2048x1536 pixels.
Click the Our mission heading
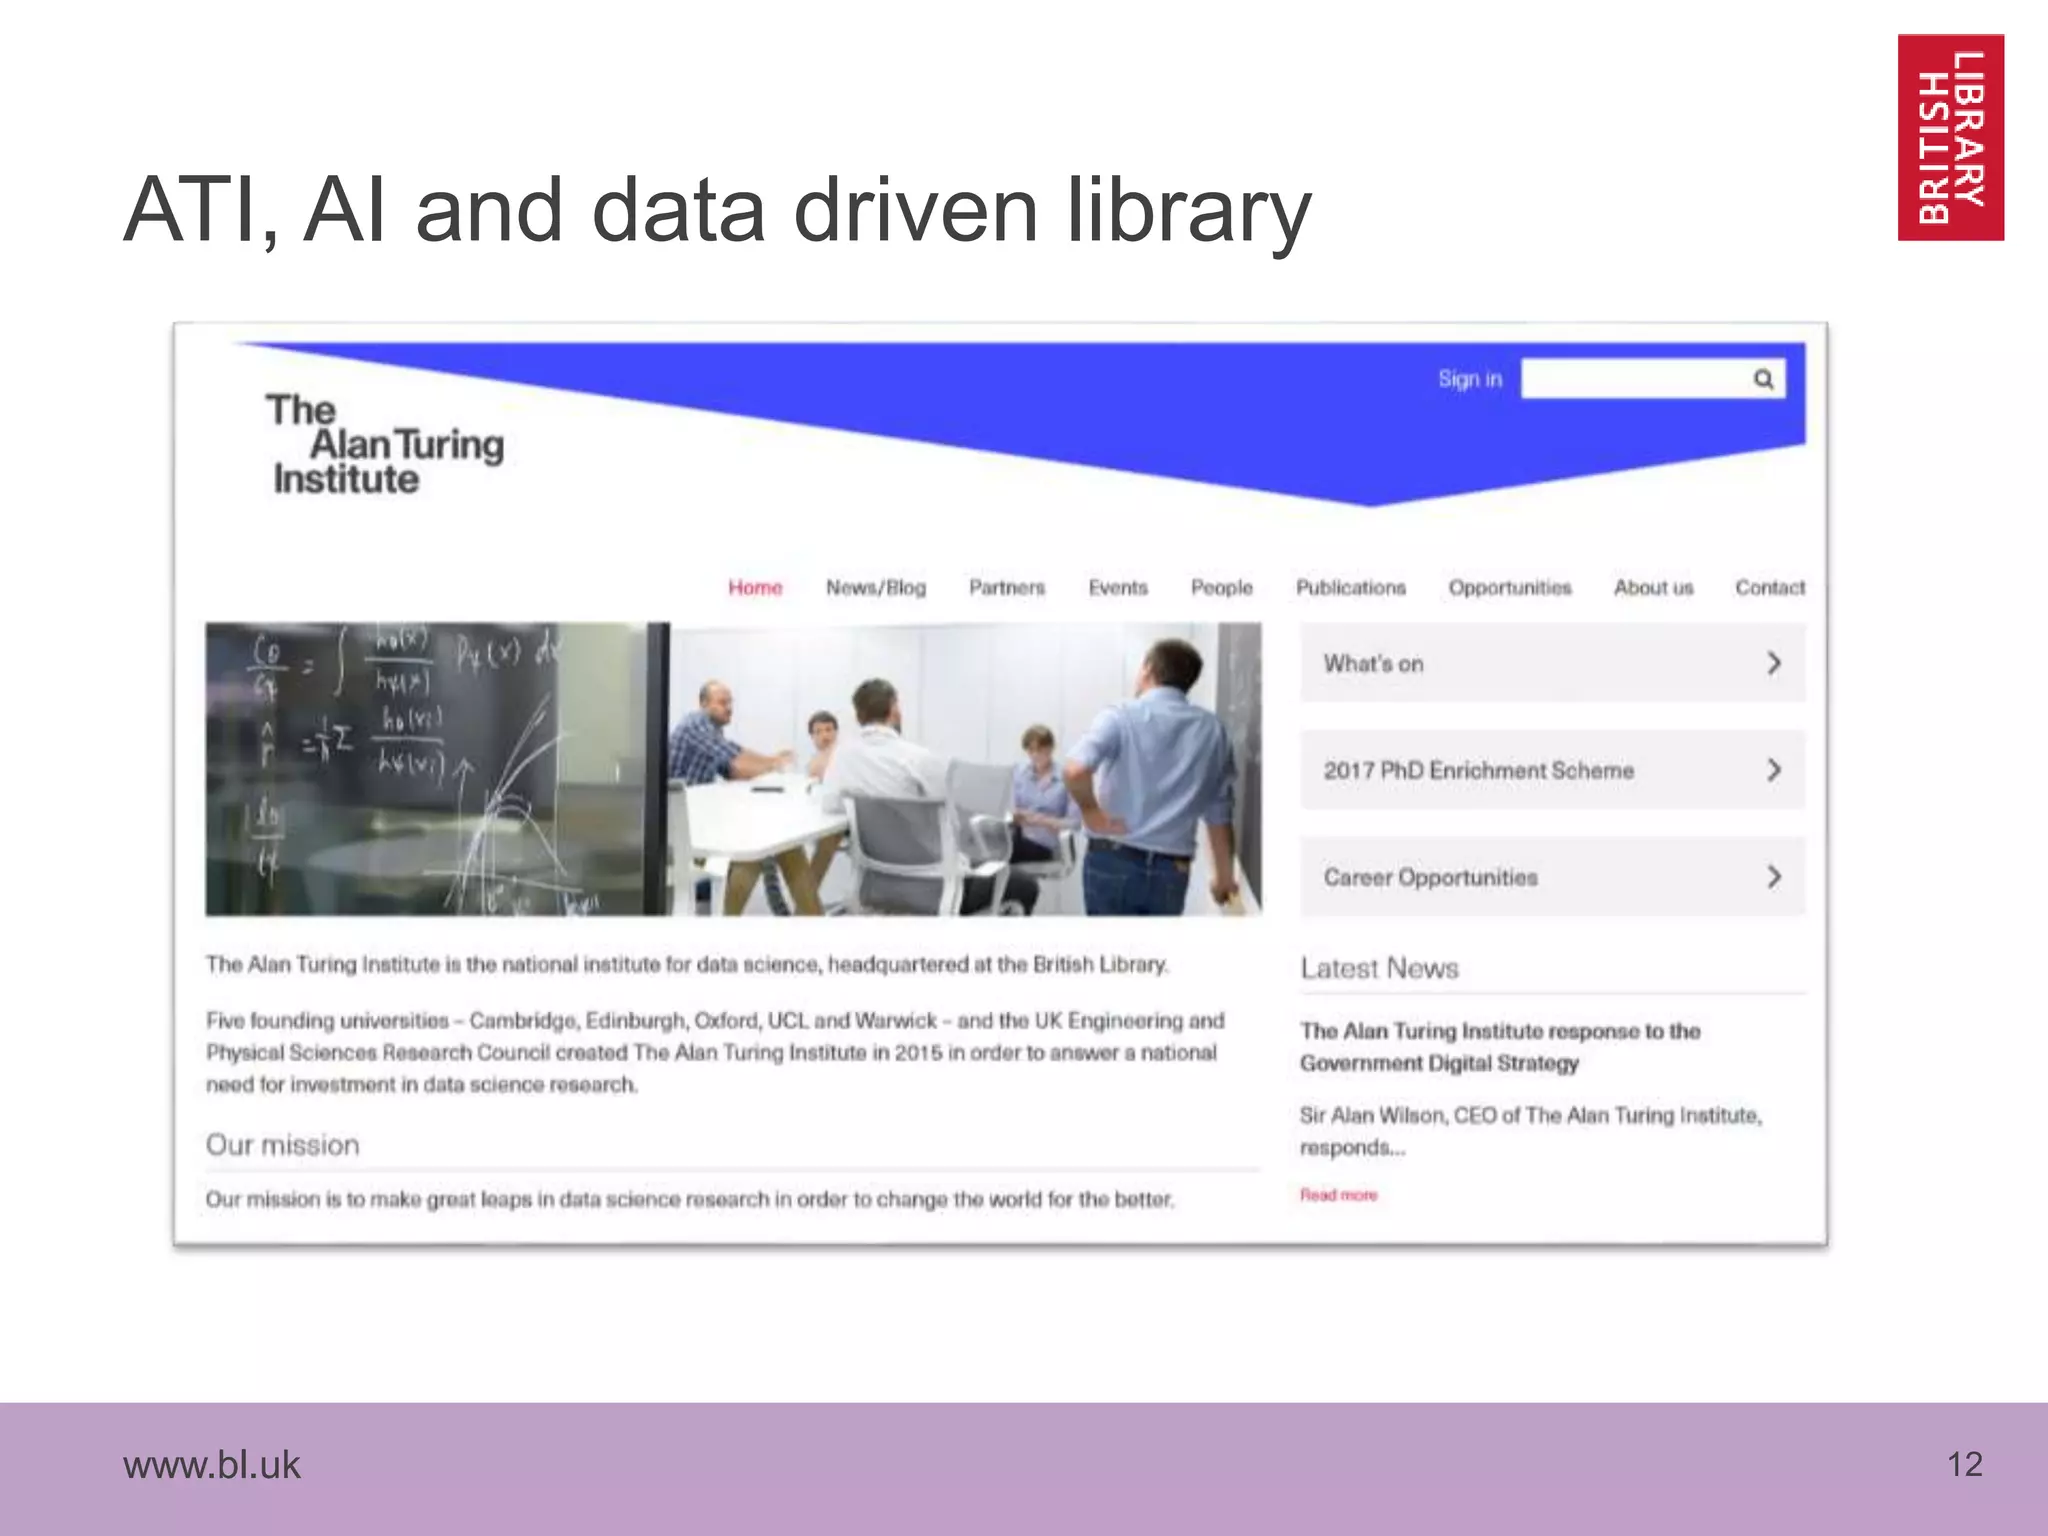tap(282, 1145)
